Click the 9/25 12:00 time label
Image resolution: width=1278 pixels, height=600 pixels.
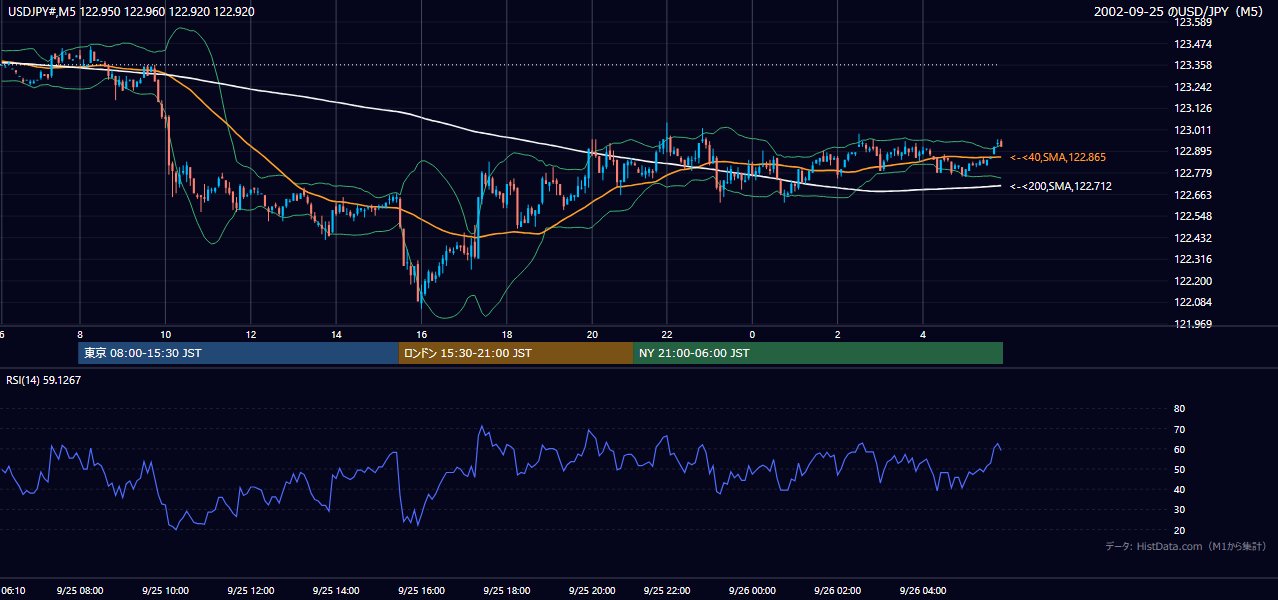250,590
